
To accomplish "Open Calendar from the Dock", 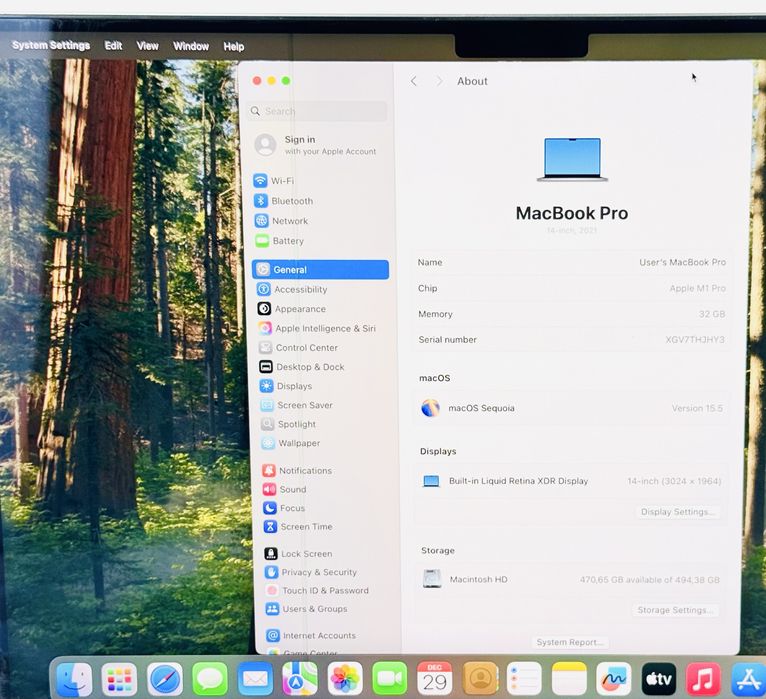I will [435, 679].
